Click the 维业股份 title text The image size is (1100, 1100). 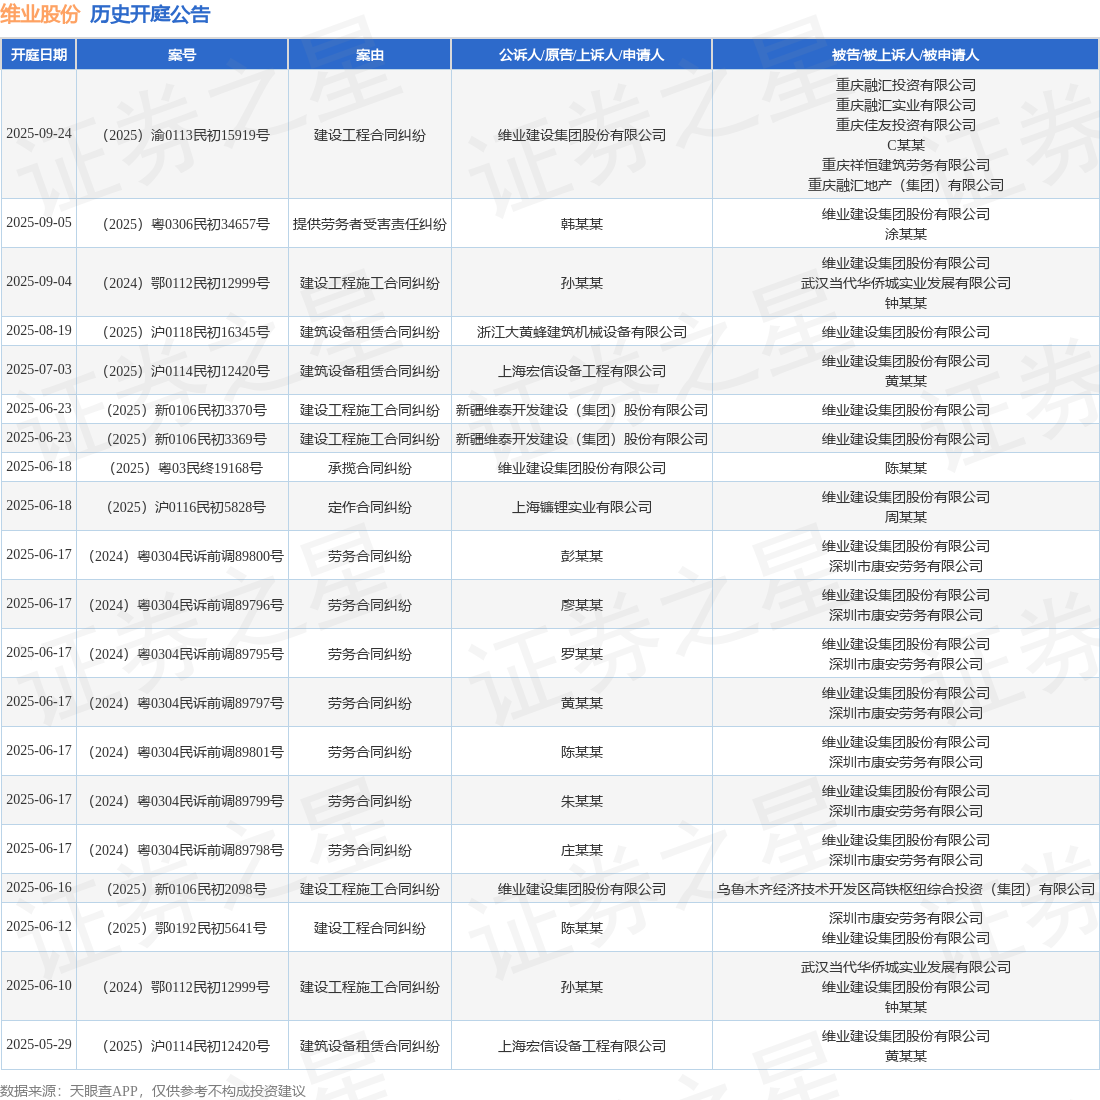40,14
